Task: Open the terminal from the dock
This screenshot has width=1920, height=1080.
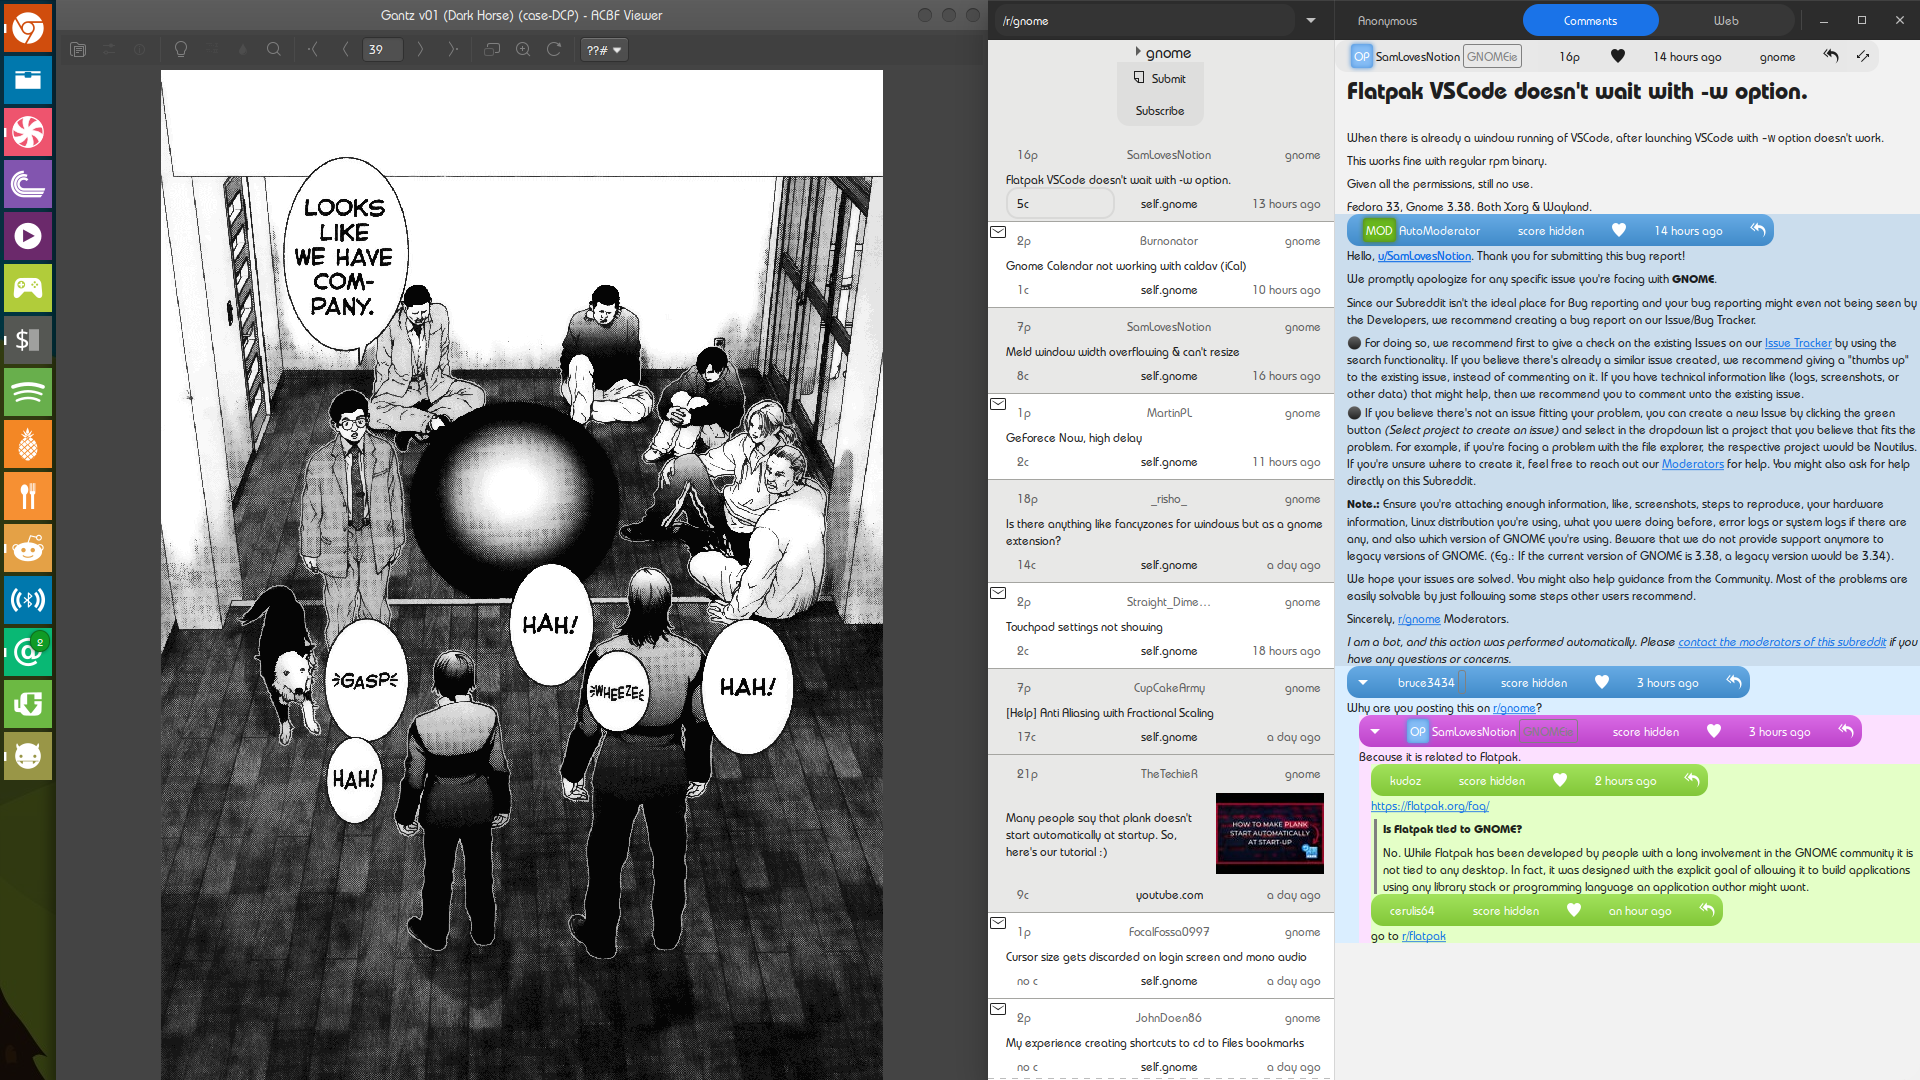Action: pos(28,340)
